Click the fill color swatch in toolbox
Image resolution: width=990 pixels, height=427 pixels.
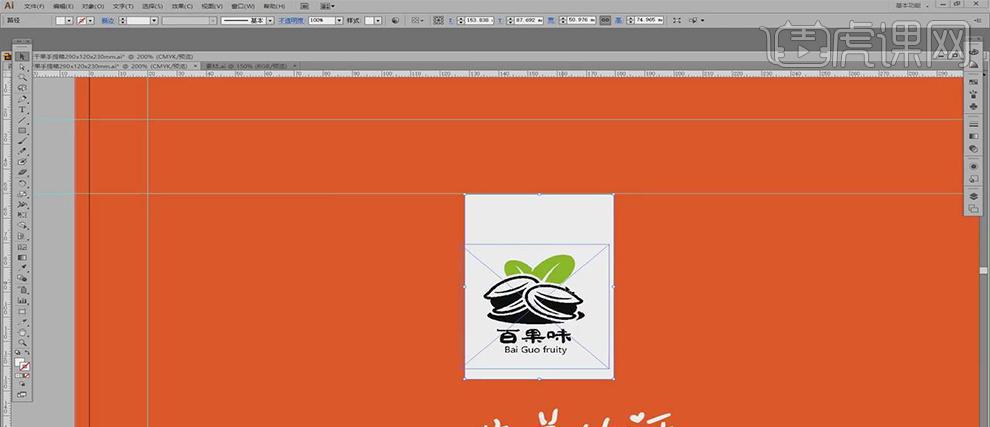pyautogui.click(x=20, y=362)
